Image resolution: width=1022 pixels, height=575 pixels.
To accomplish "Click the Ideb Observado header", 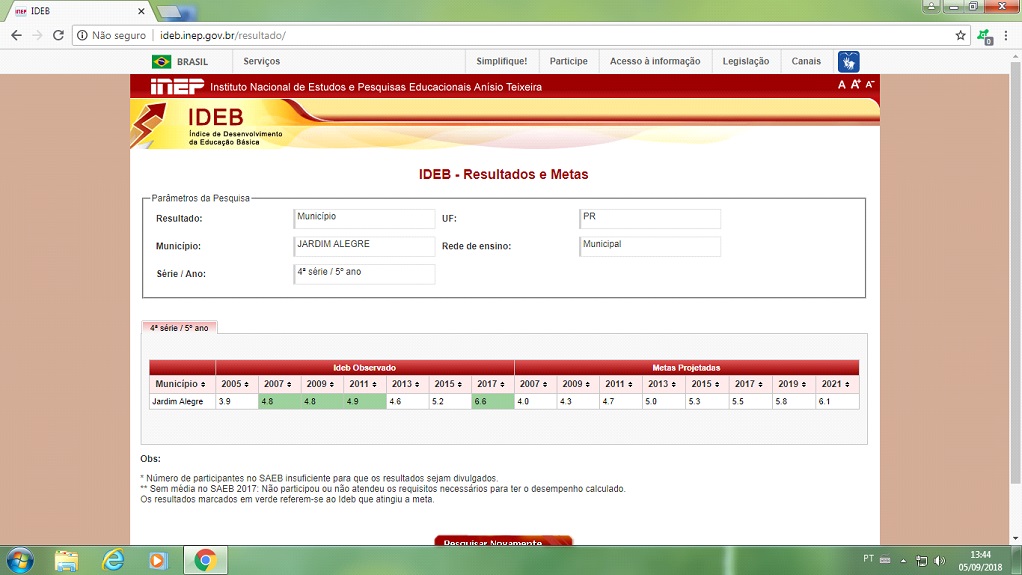I will tap(364, 368).
